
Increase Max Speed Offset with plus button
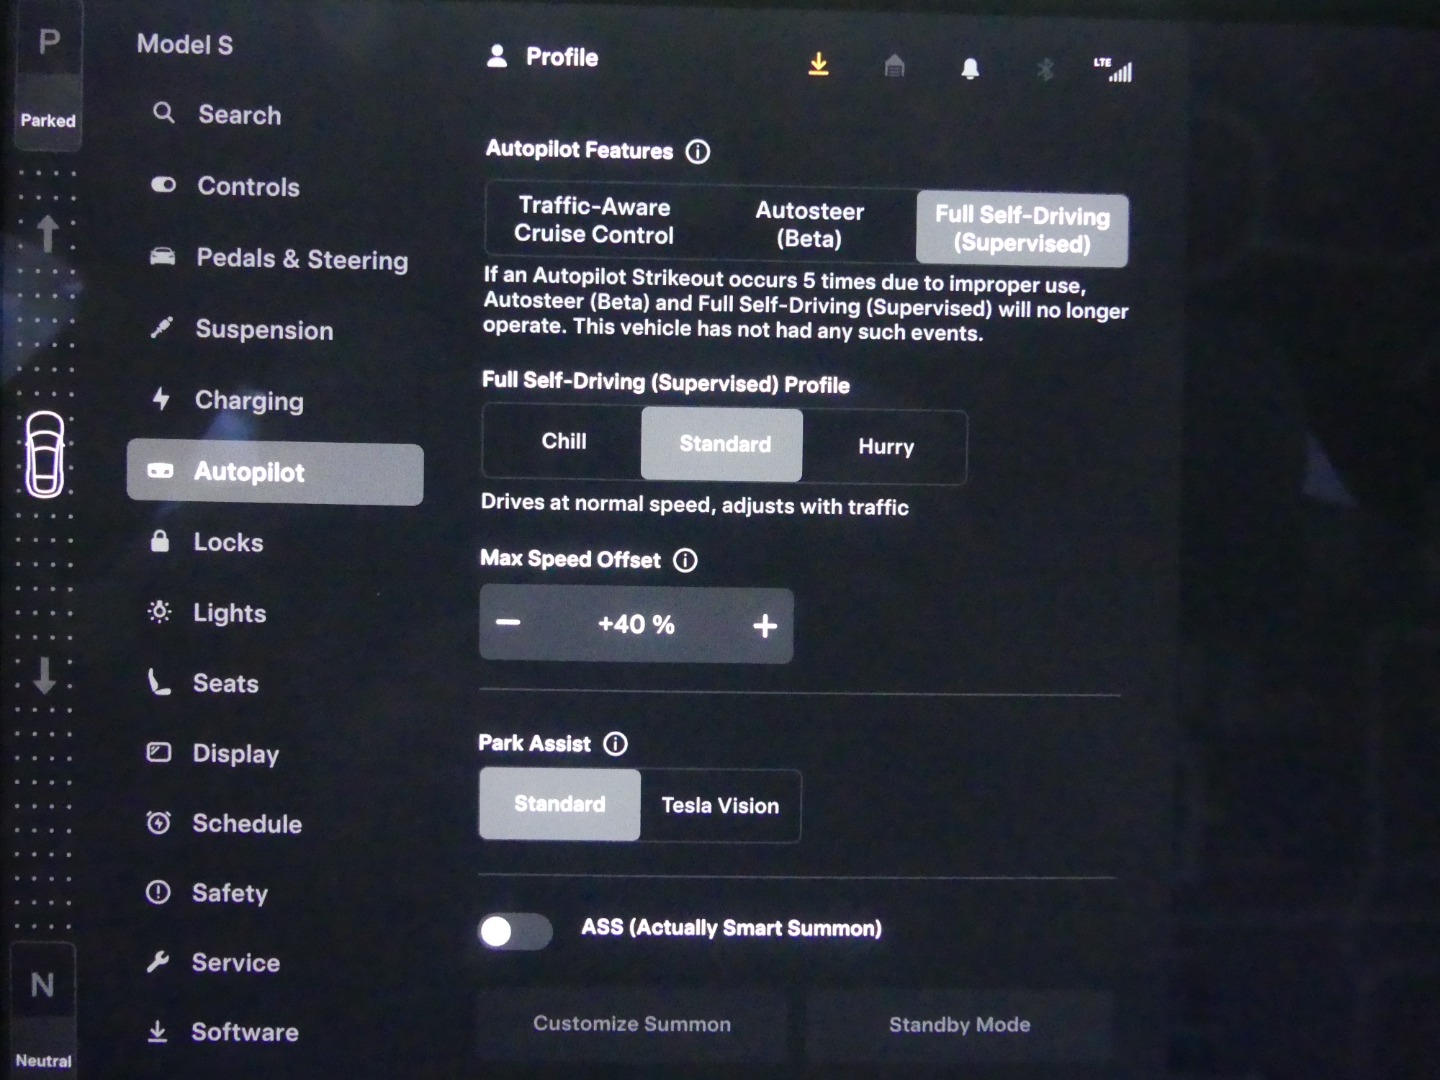click(x=765, y=626)
